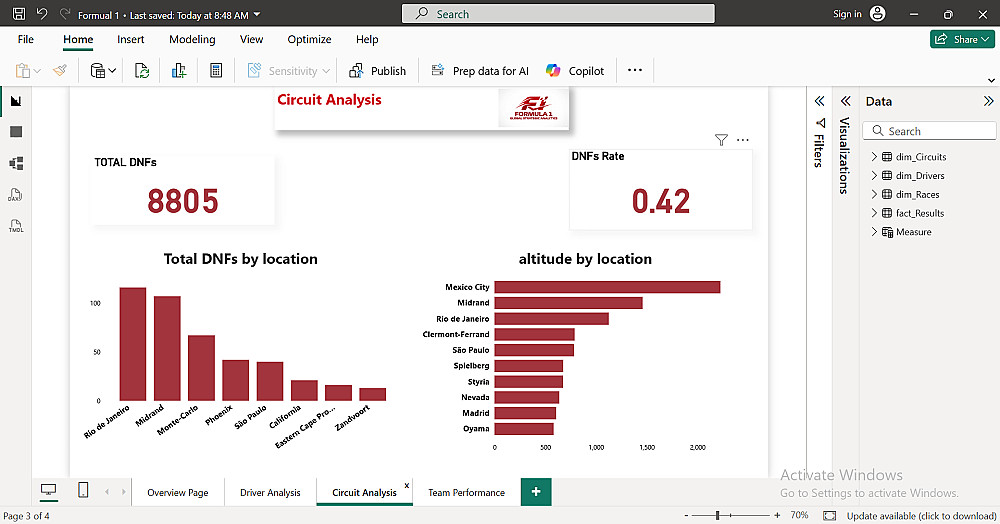Open the Get data dropdown arrow
1000x524 pixels.
[112, 71]
